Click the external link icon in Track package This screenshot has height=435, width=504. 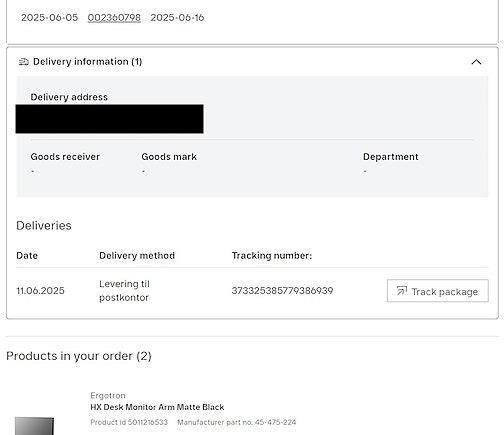[402, 291]
